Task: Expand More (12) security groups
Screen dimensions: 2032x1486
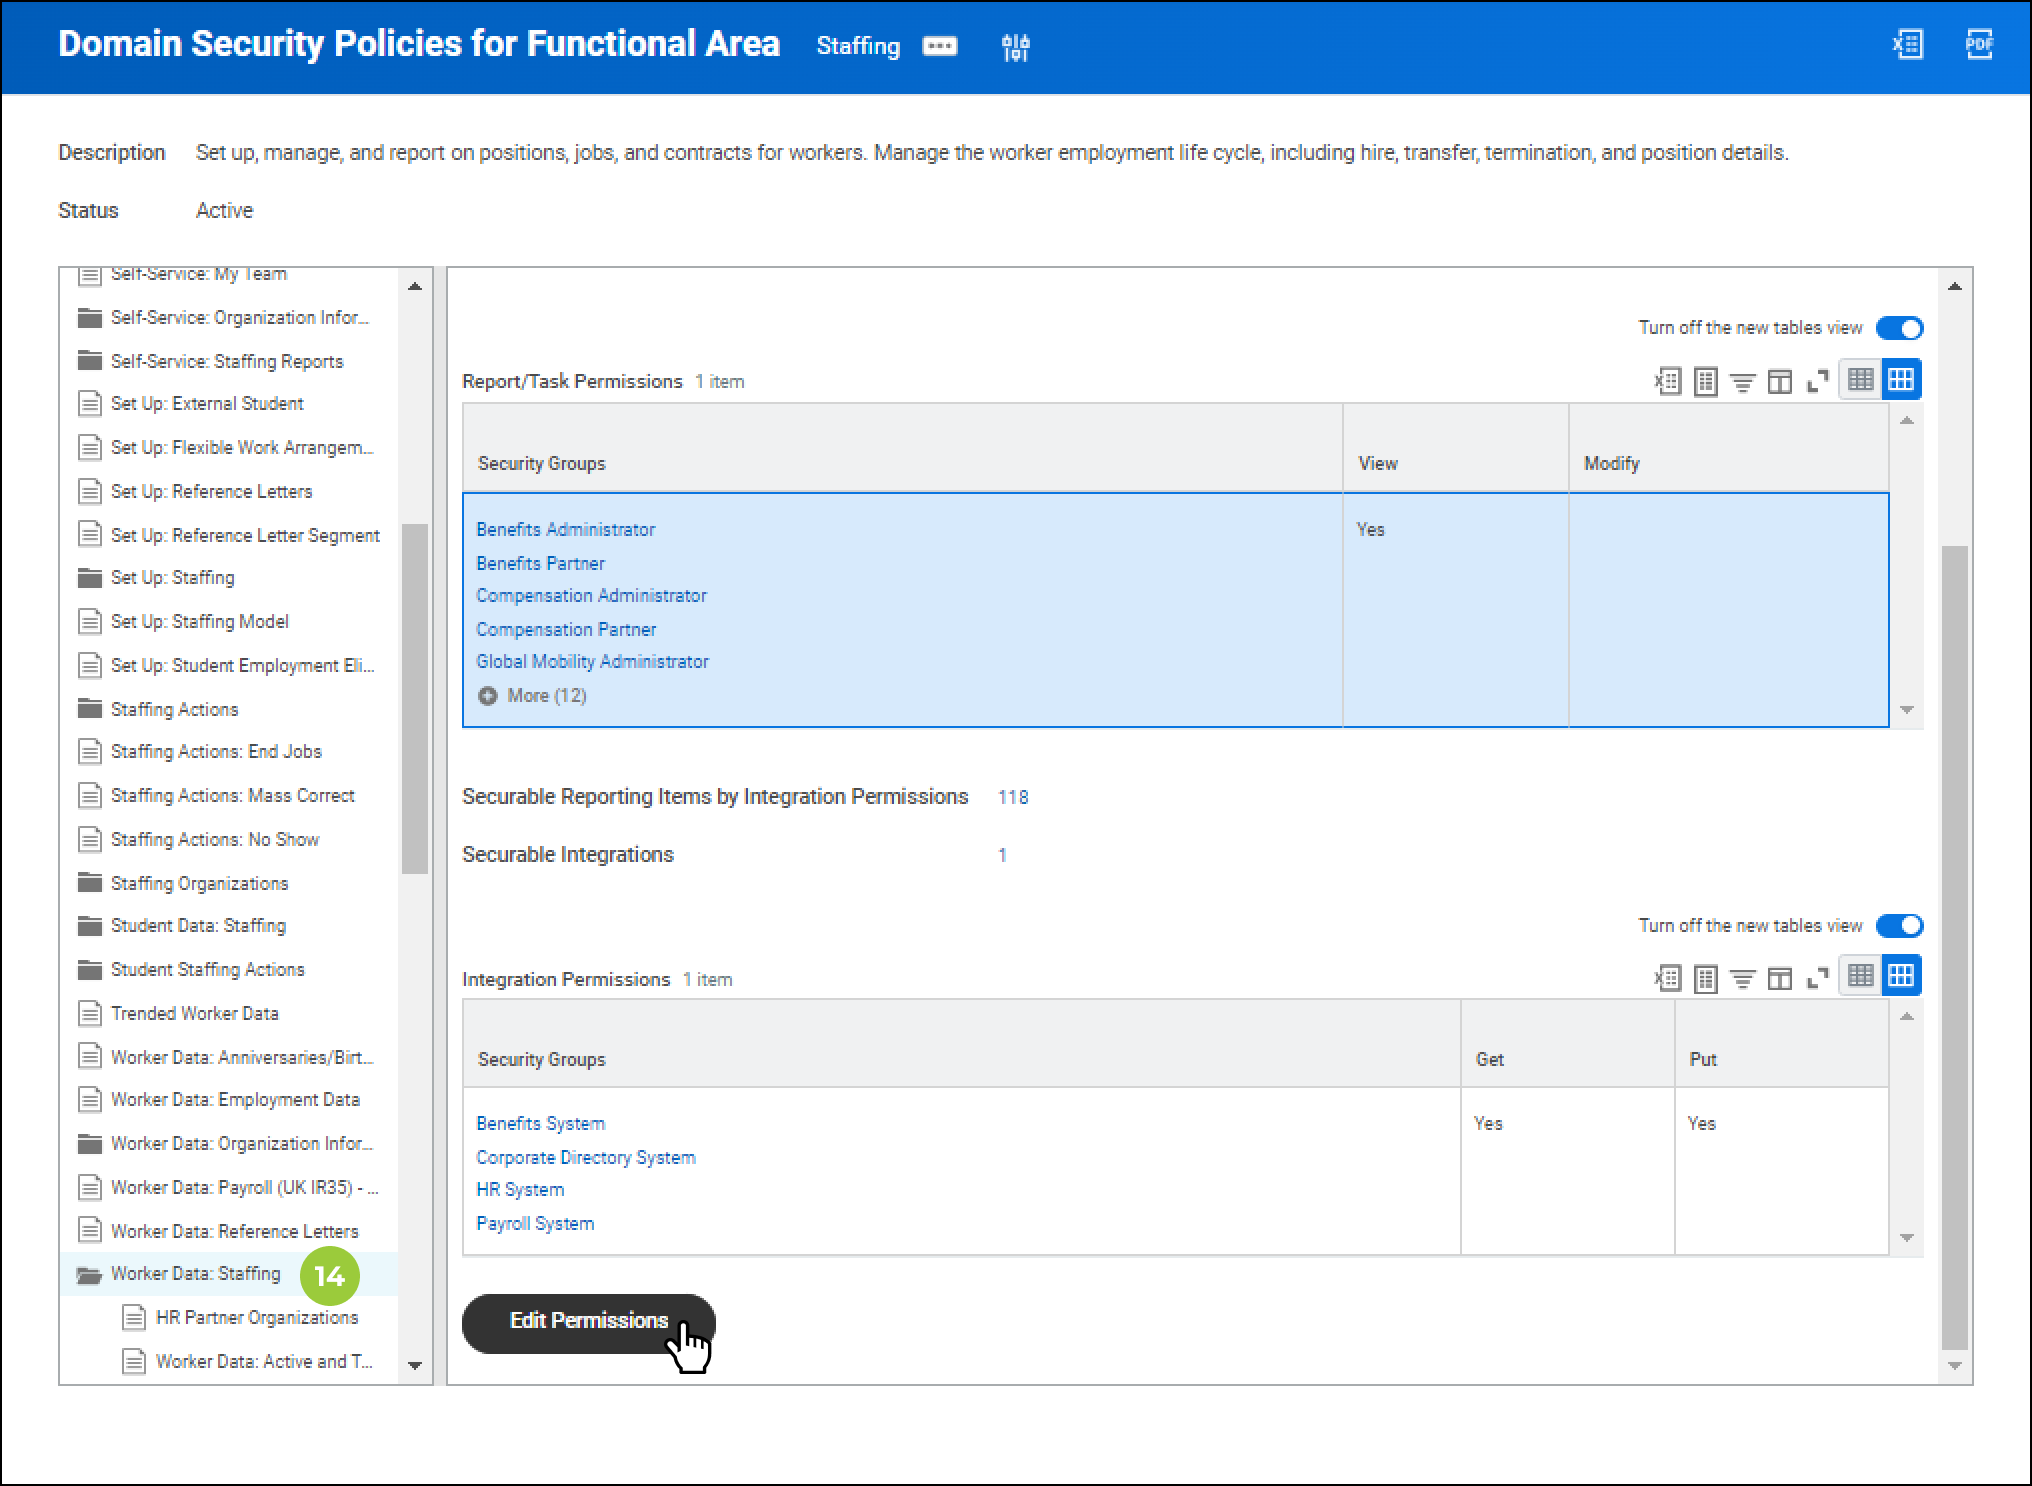Action: [532, 696]
